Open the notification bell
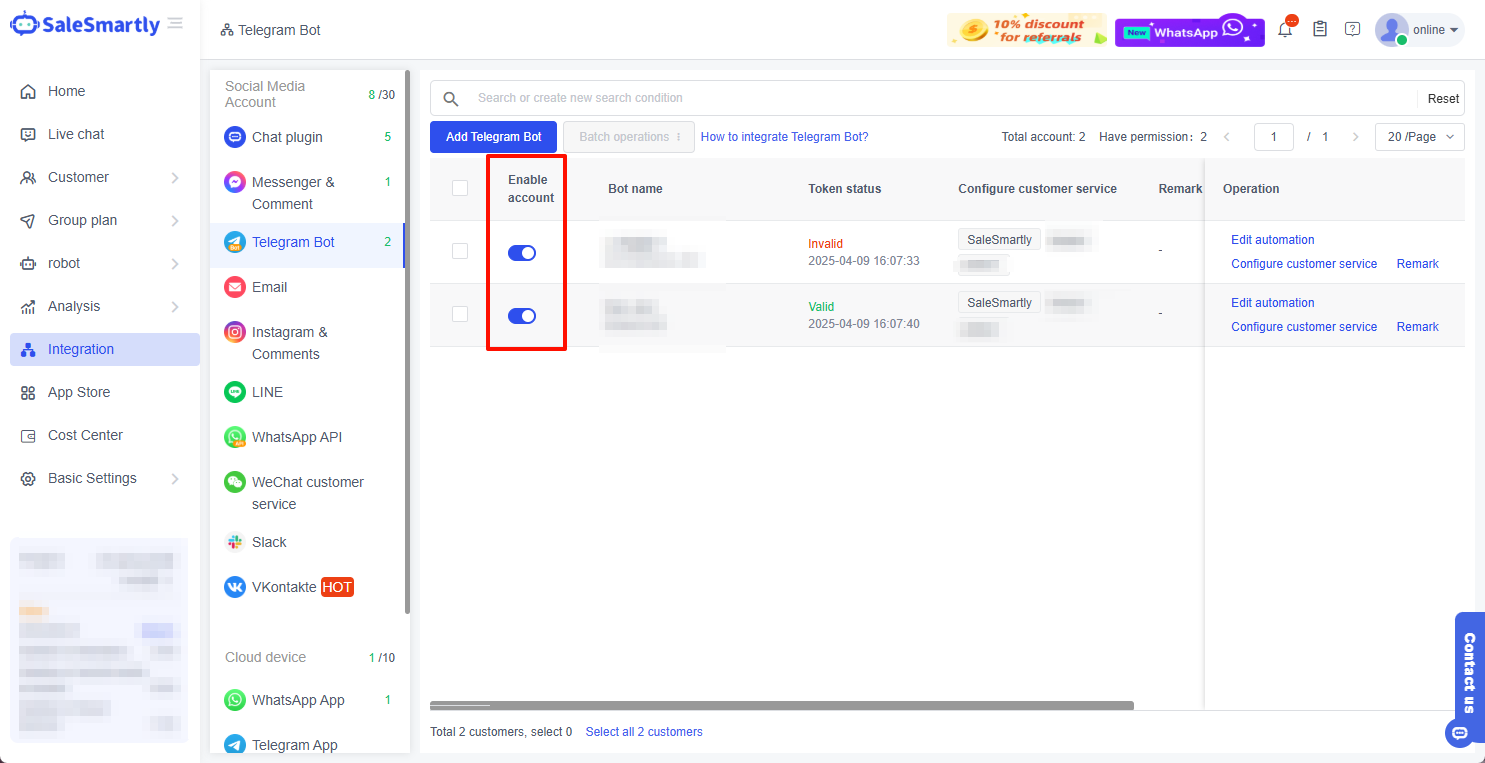 coord(1286,30)
